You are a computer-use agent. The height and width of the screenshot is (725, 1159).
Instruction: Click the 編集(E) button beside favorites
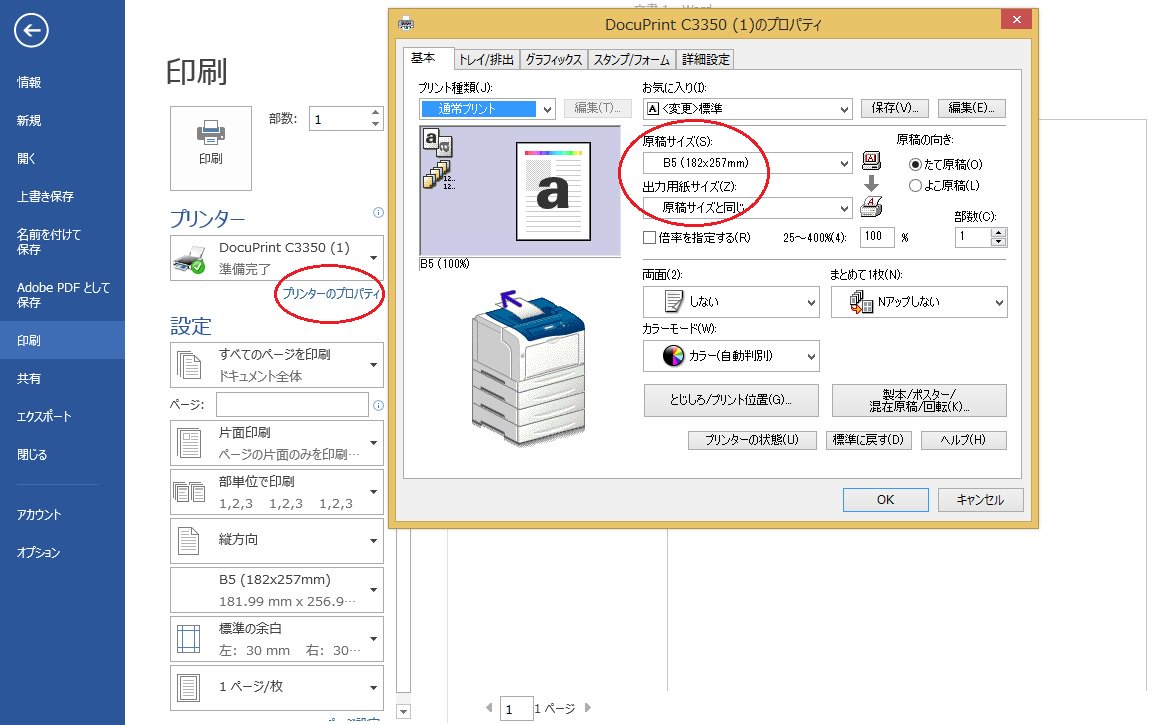972,108
